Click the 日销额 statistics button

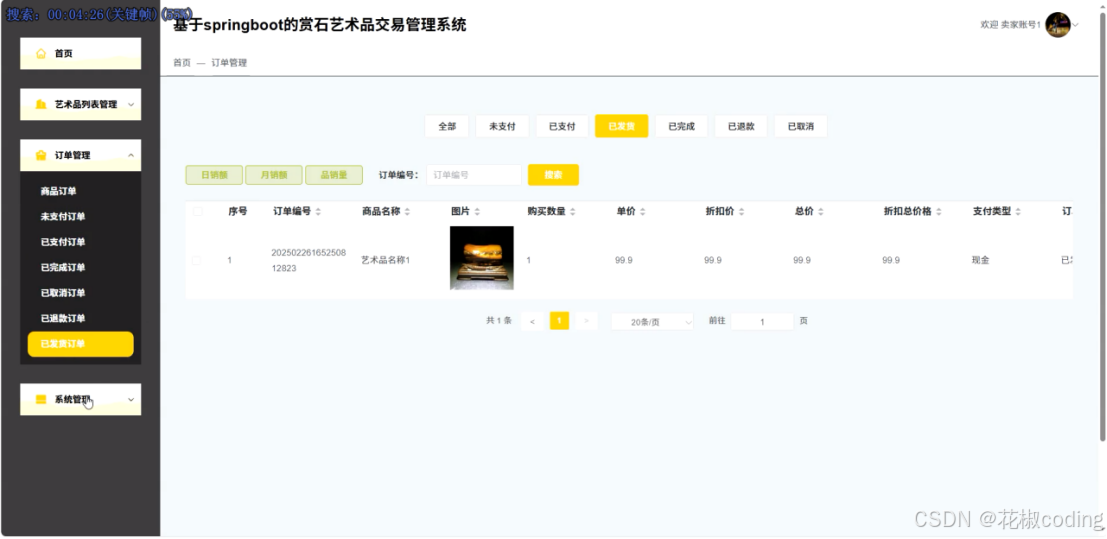(215, 175)
